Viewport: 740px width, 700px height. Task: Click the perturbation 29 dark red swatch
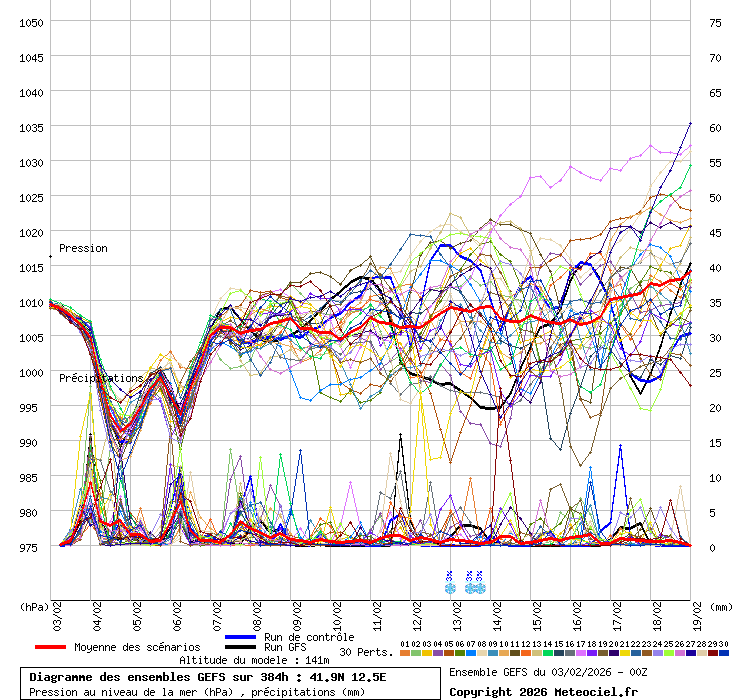pos(713,653)
